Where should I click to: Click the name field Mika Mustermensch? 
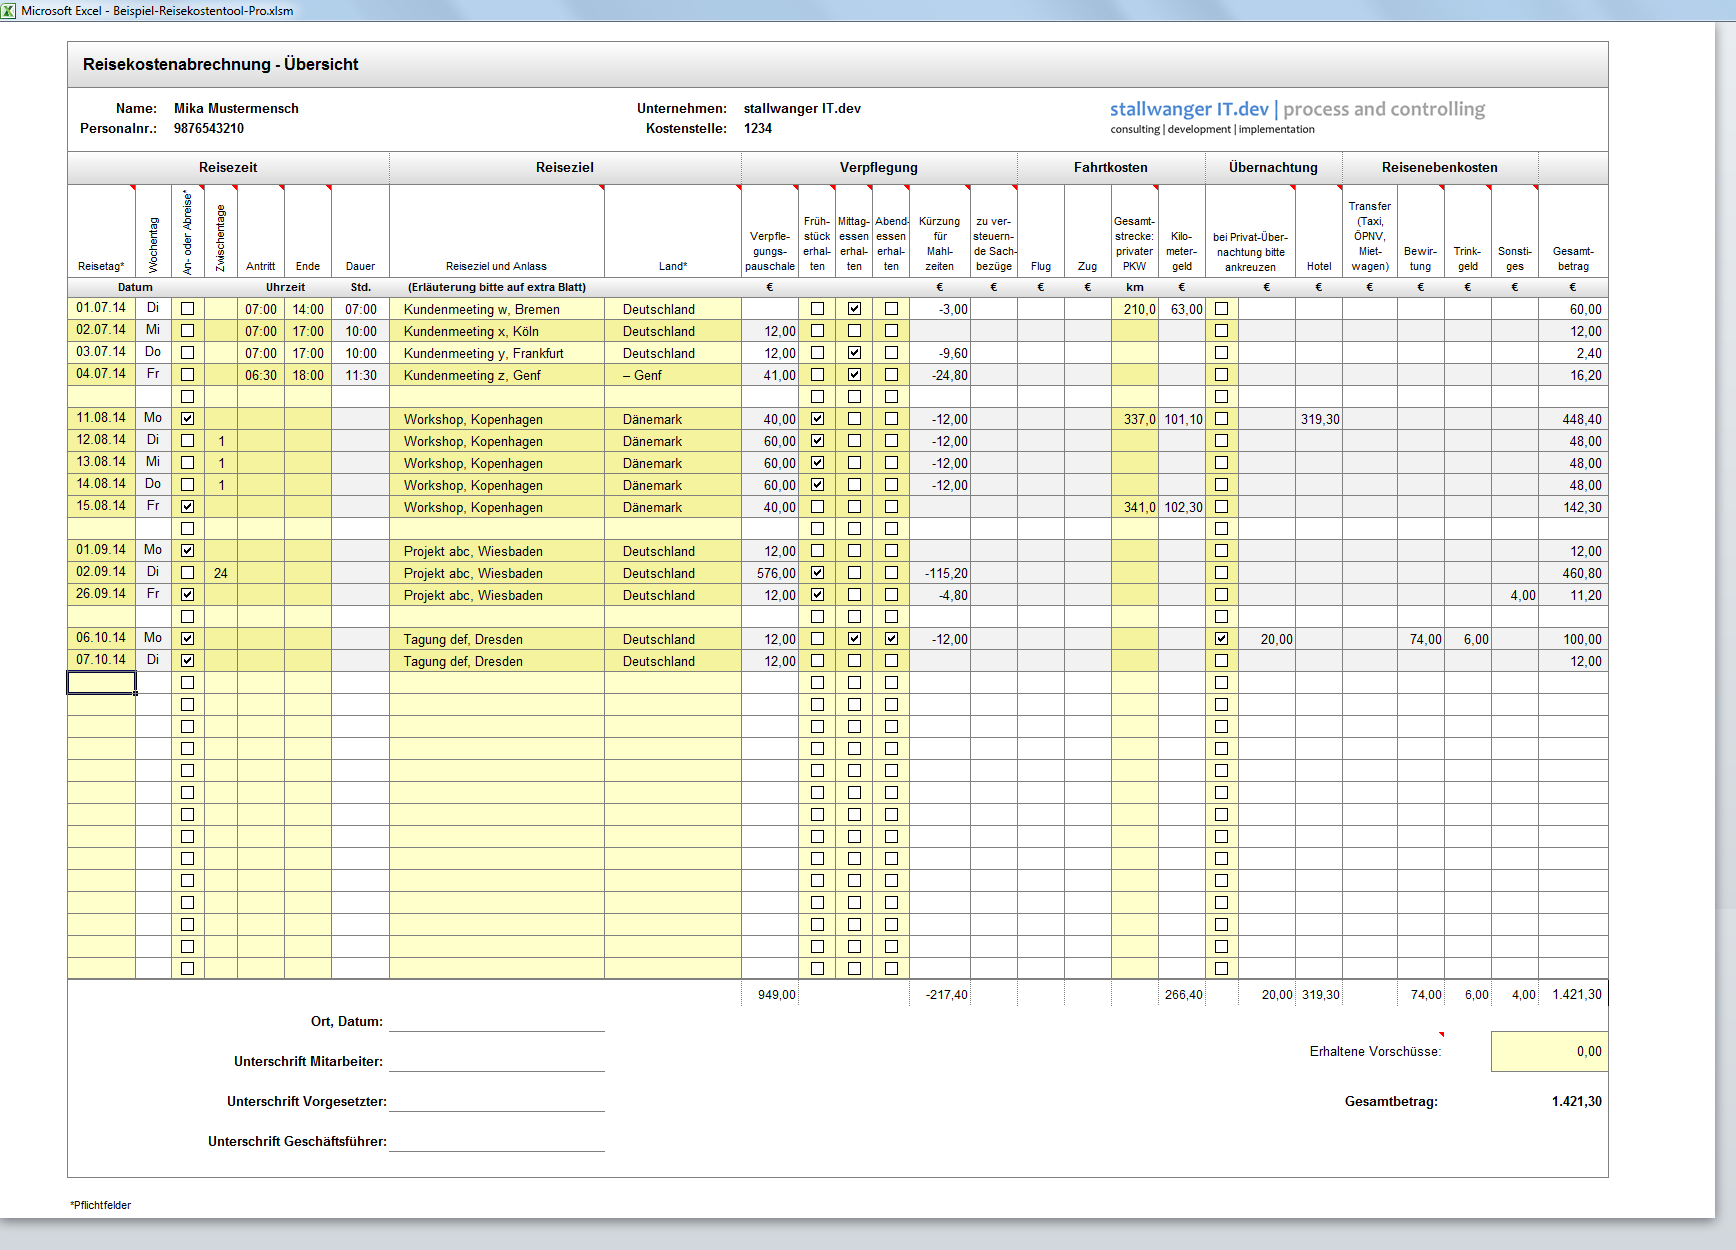coord(236,108)
